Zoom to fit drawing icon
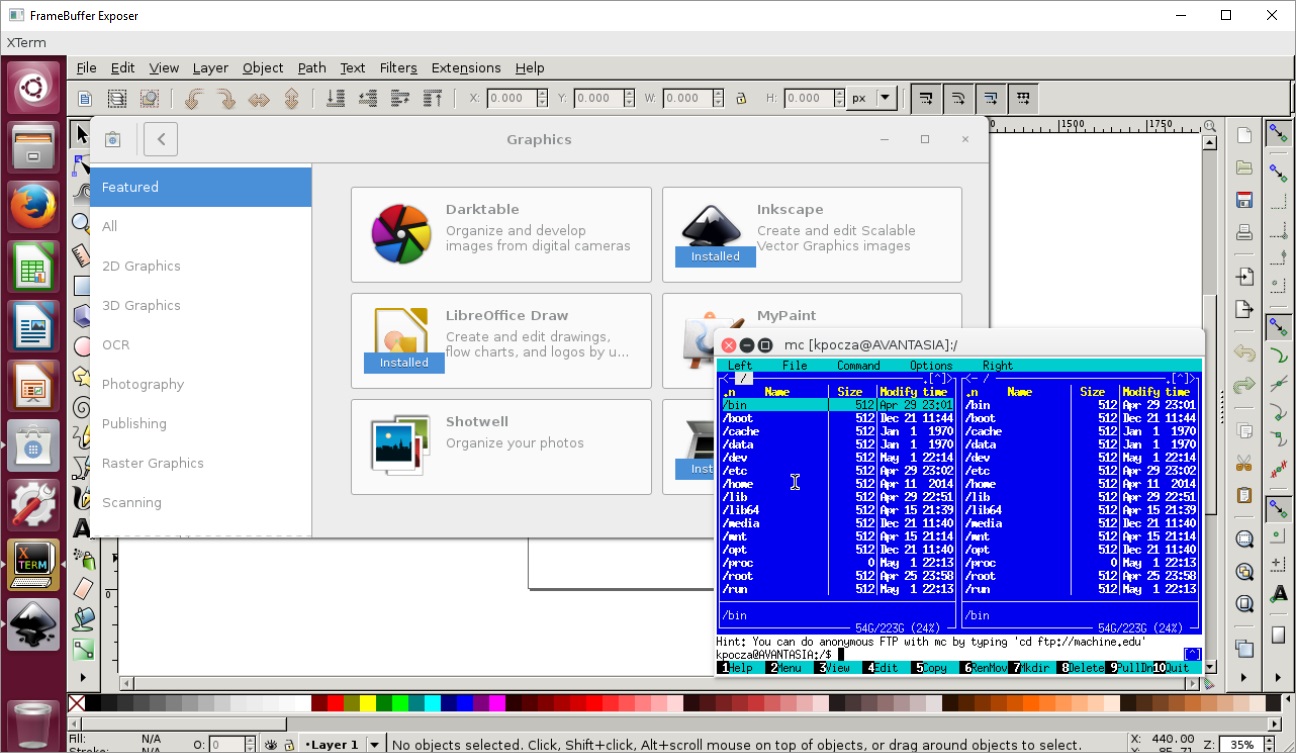 (1244, 572)
